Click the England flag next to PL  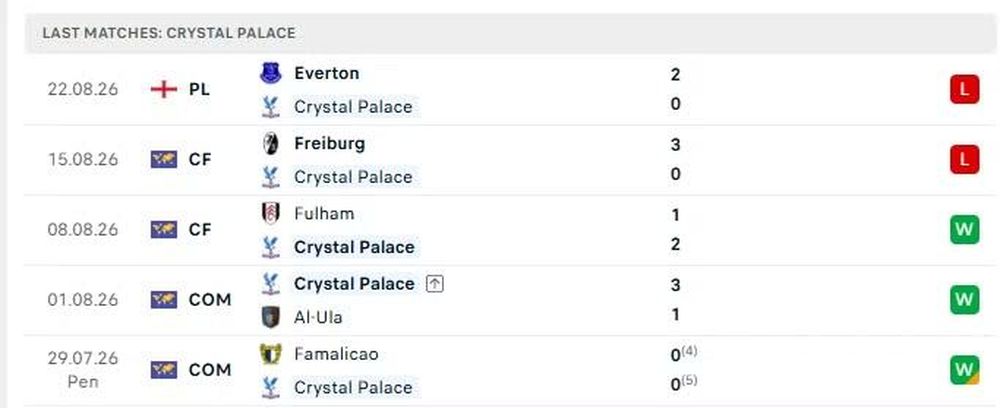[x=164, y=89]
